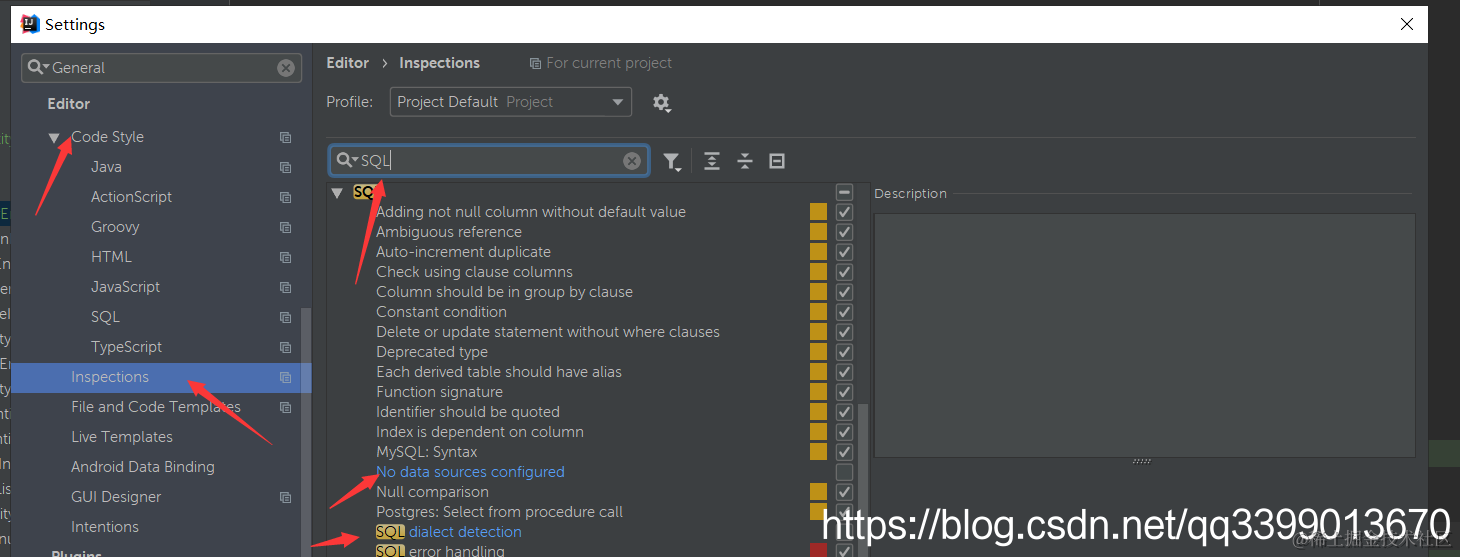Viewport: 1460px width, 557px height.
Task: Click severity swatch for Ambiguous reference
Action: tap(819, 232)
